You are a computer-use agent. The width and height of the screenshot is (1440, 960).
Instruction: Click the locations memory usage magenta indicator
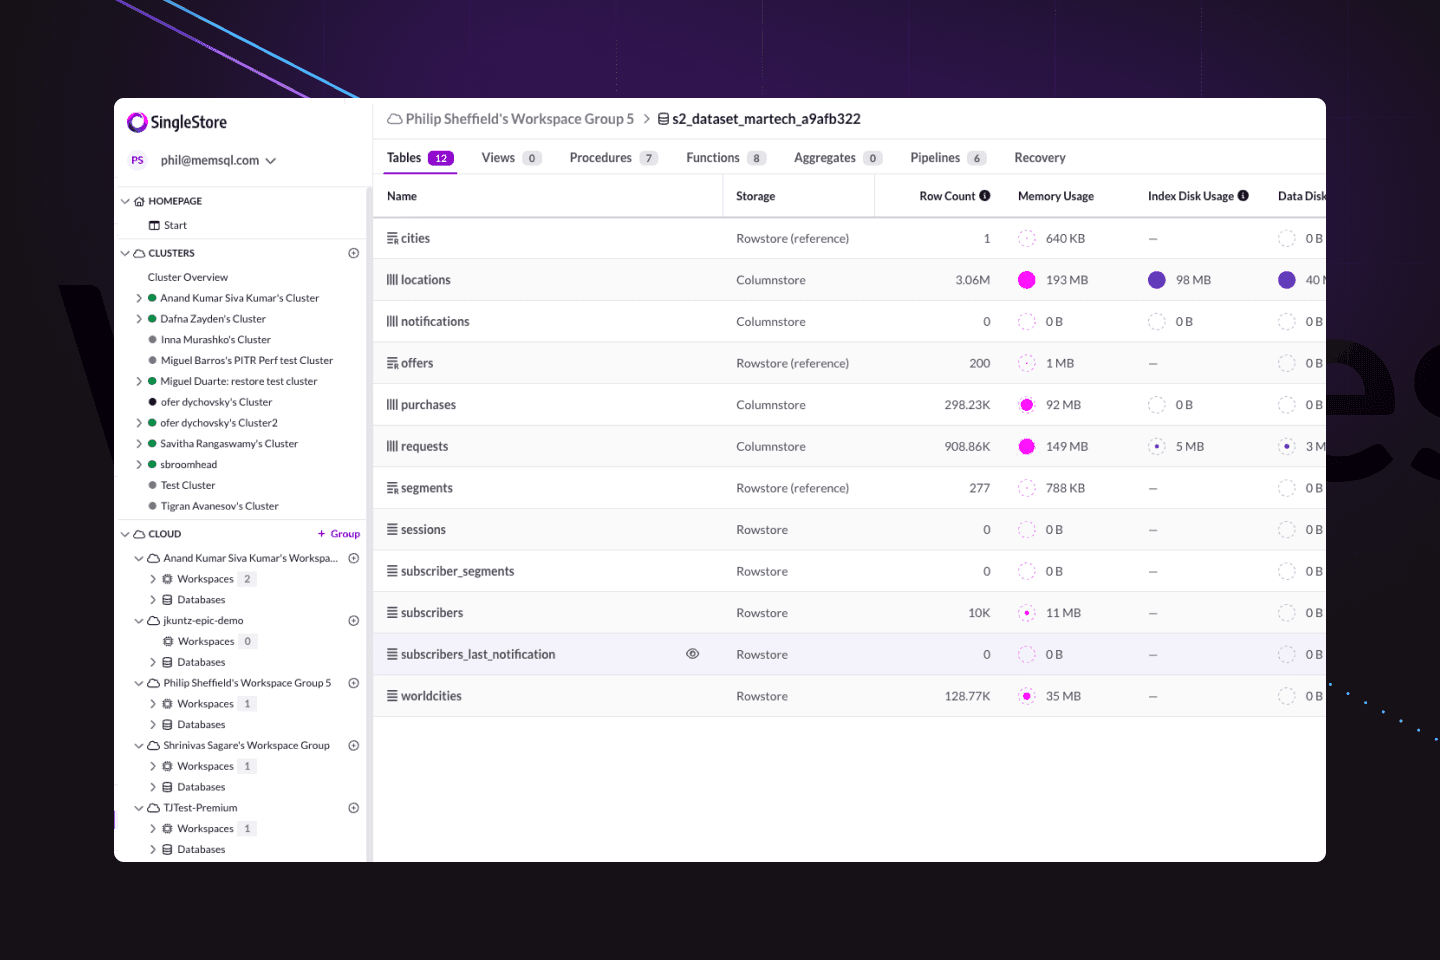pyautogui.click(x=1026, y=280)
